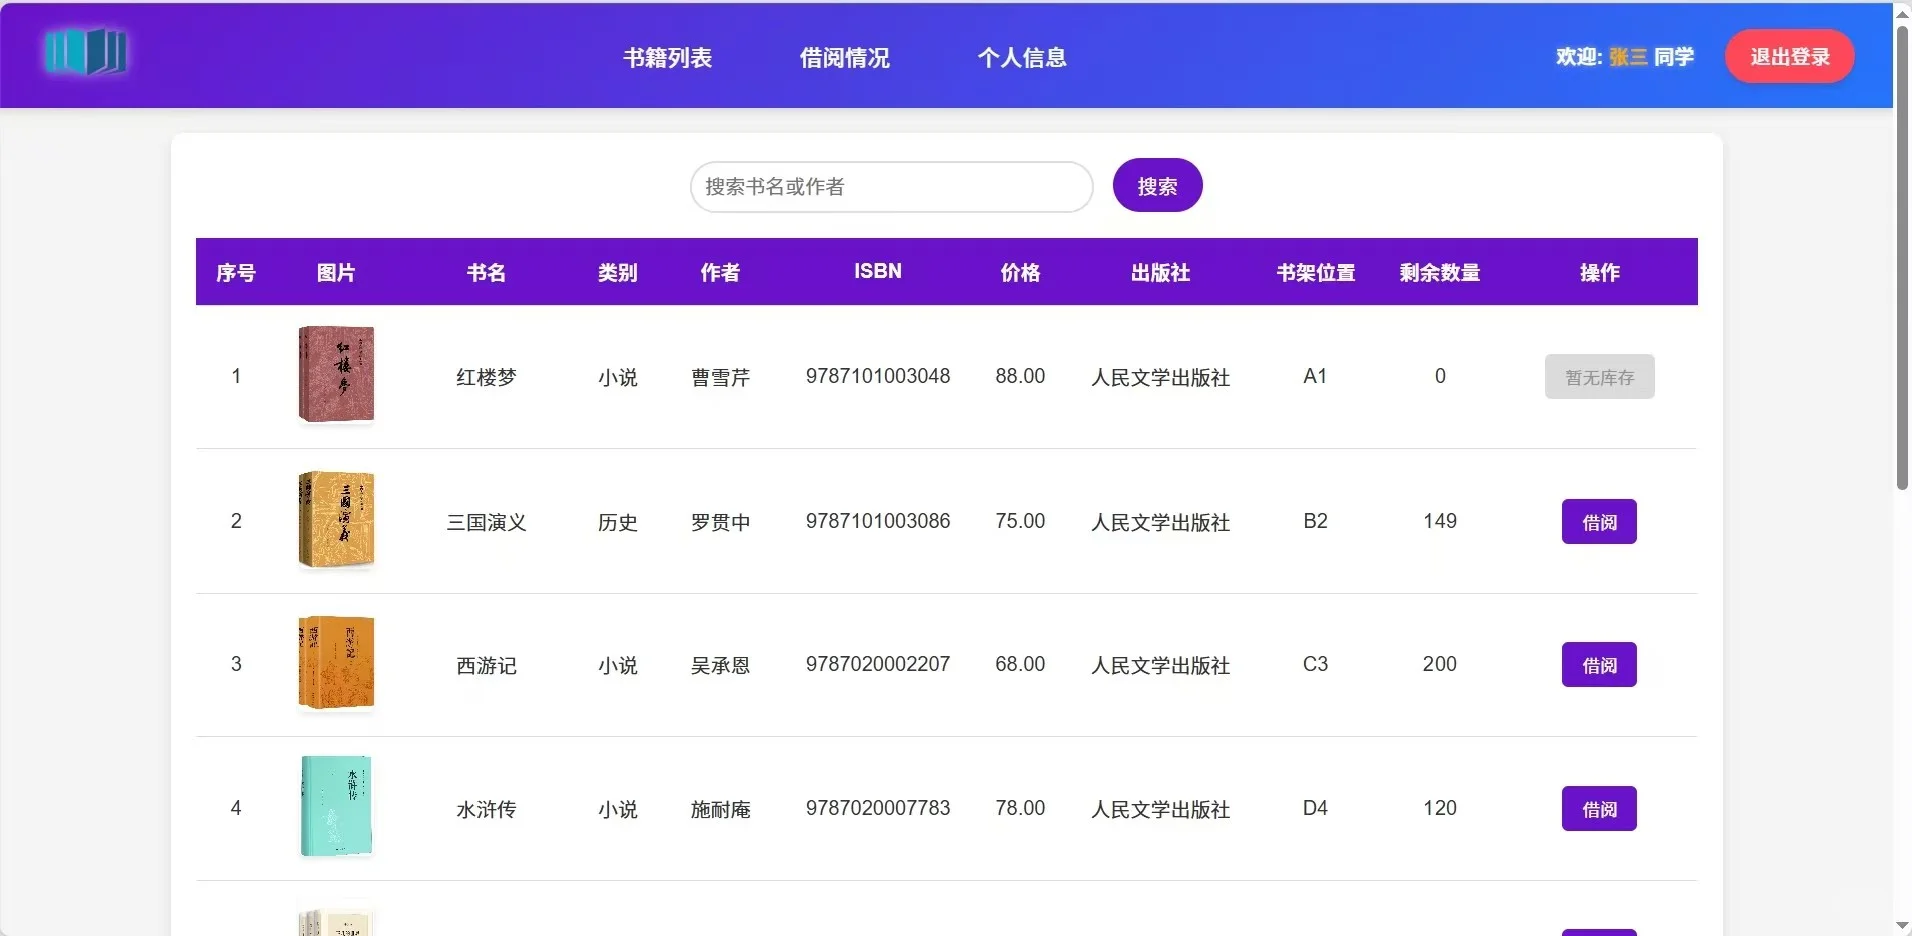1912x936 pixels.
Task: Click the 西游记 book cover image
Action: pyautogui.click(x=336, y=663)
